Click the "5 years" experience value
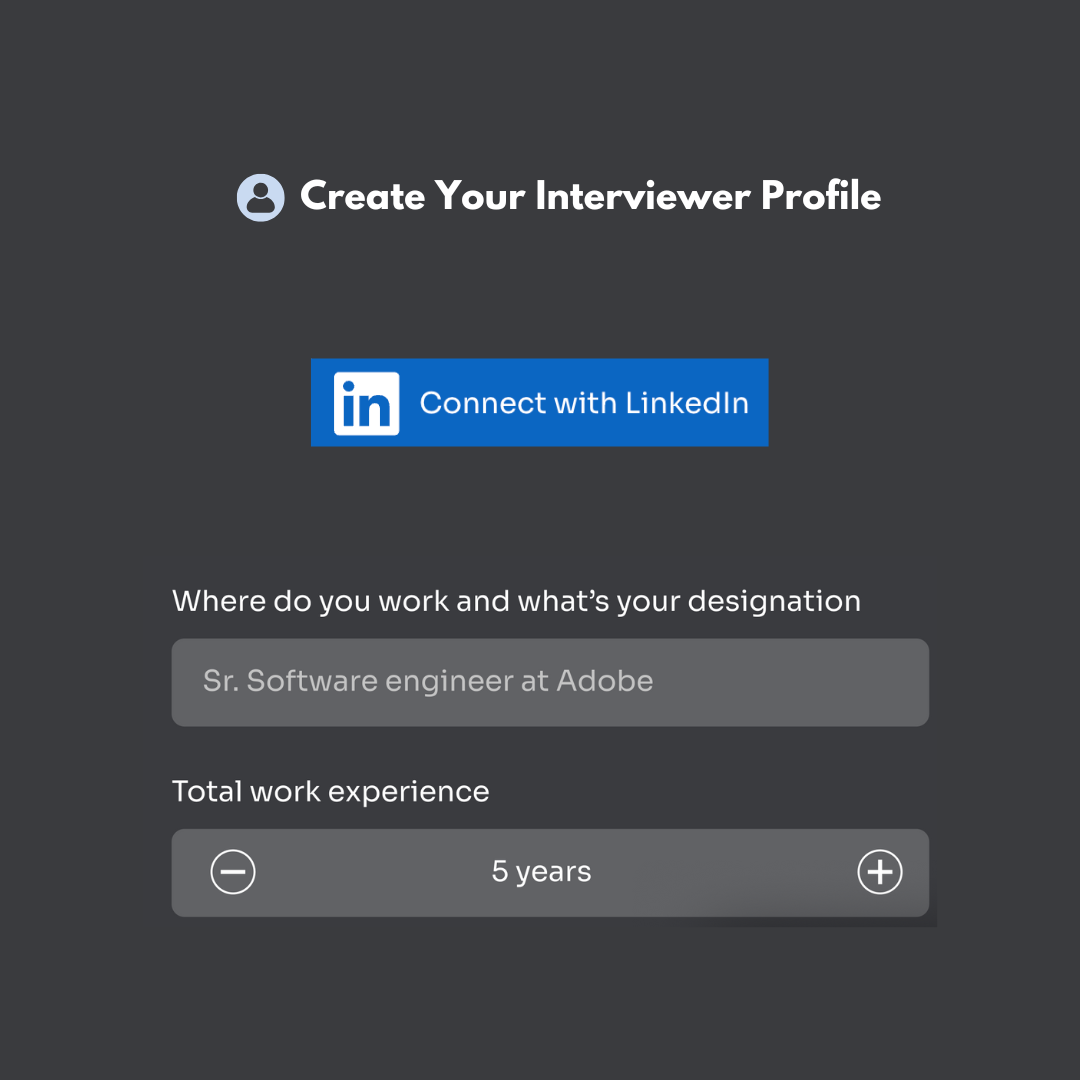 pyautogui.click(x=541, y=872)
